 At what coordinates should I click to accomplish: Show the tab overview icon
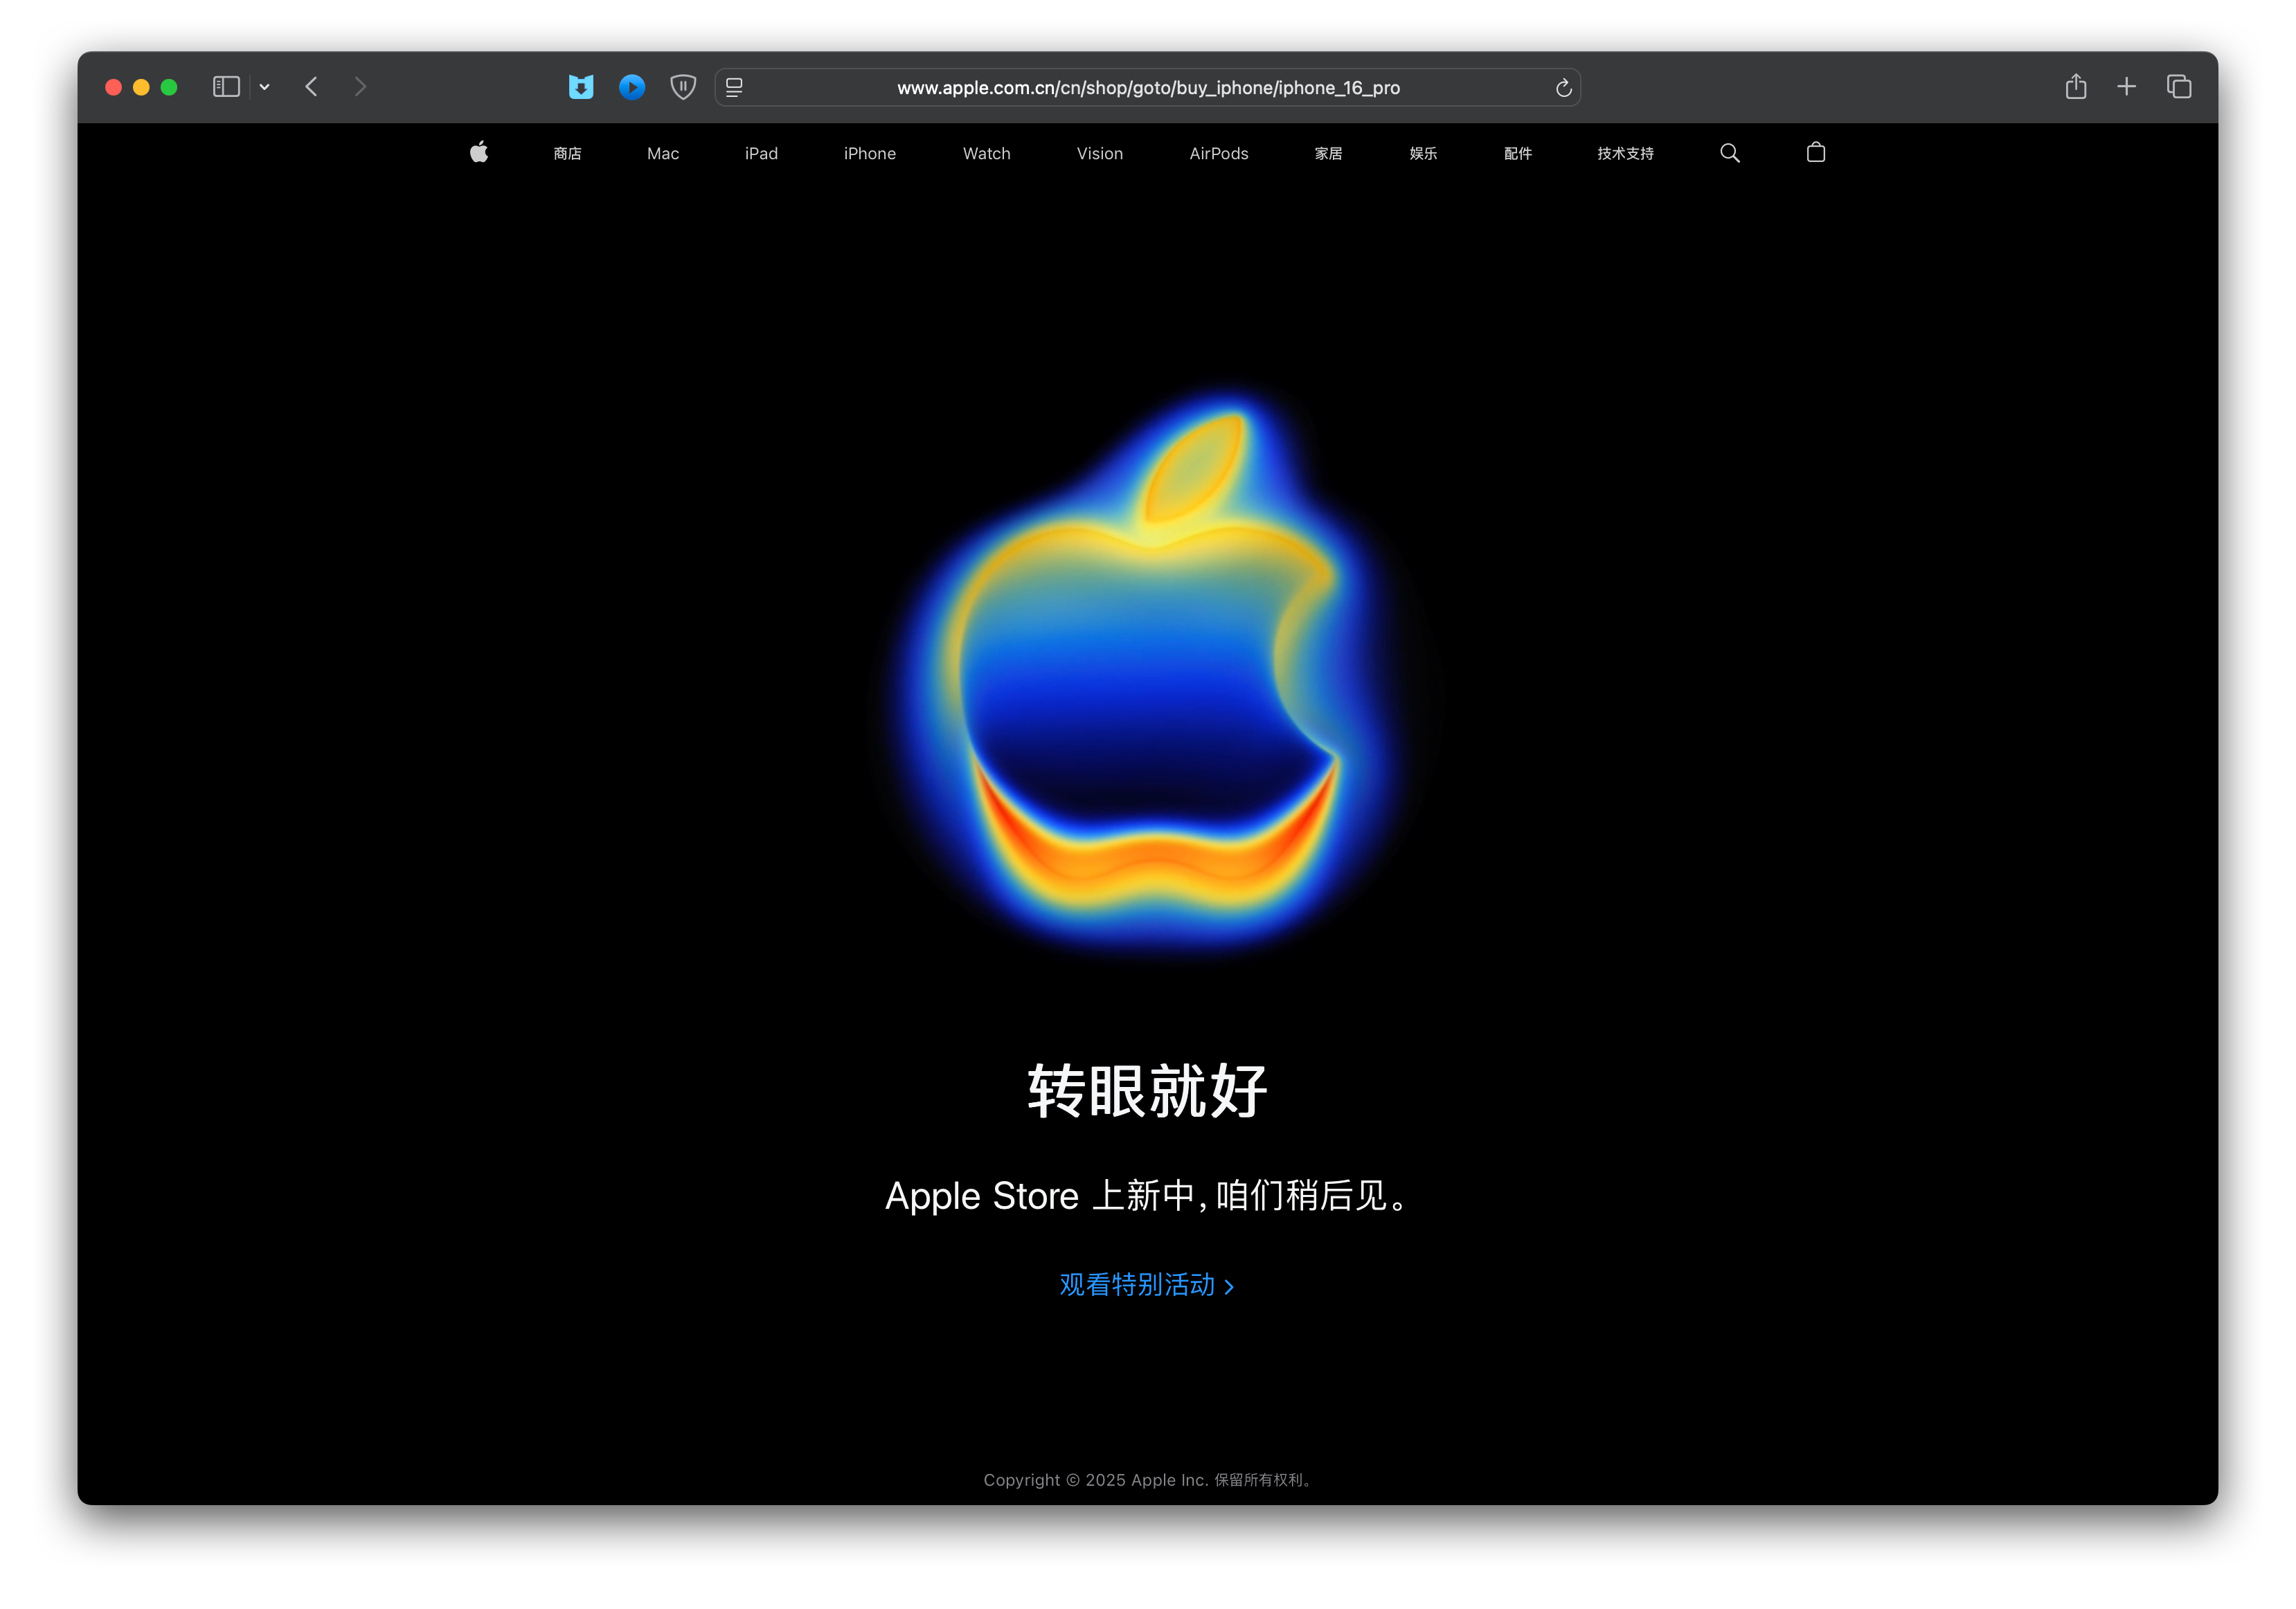click(2179, 87)
